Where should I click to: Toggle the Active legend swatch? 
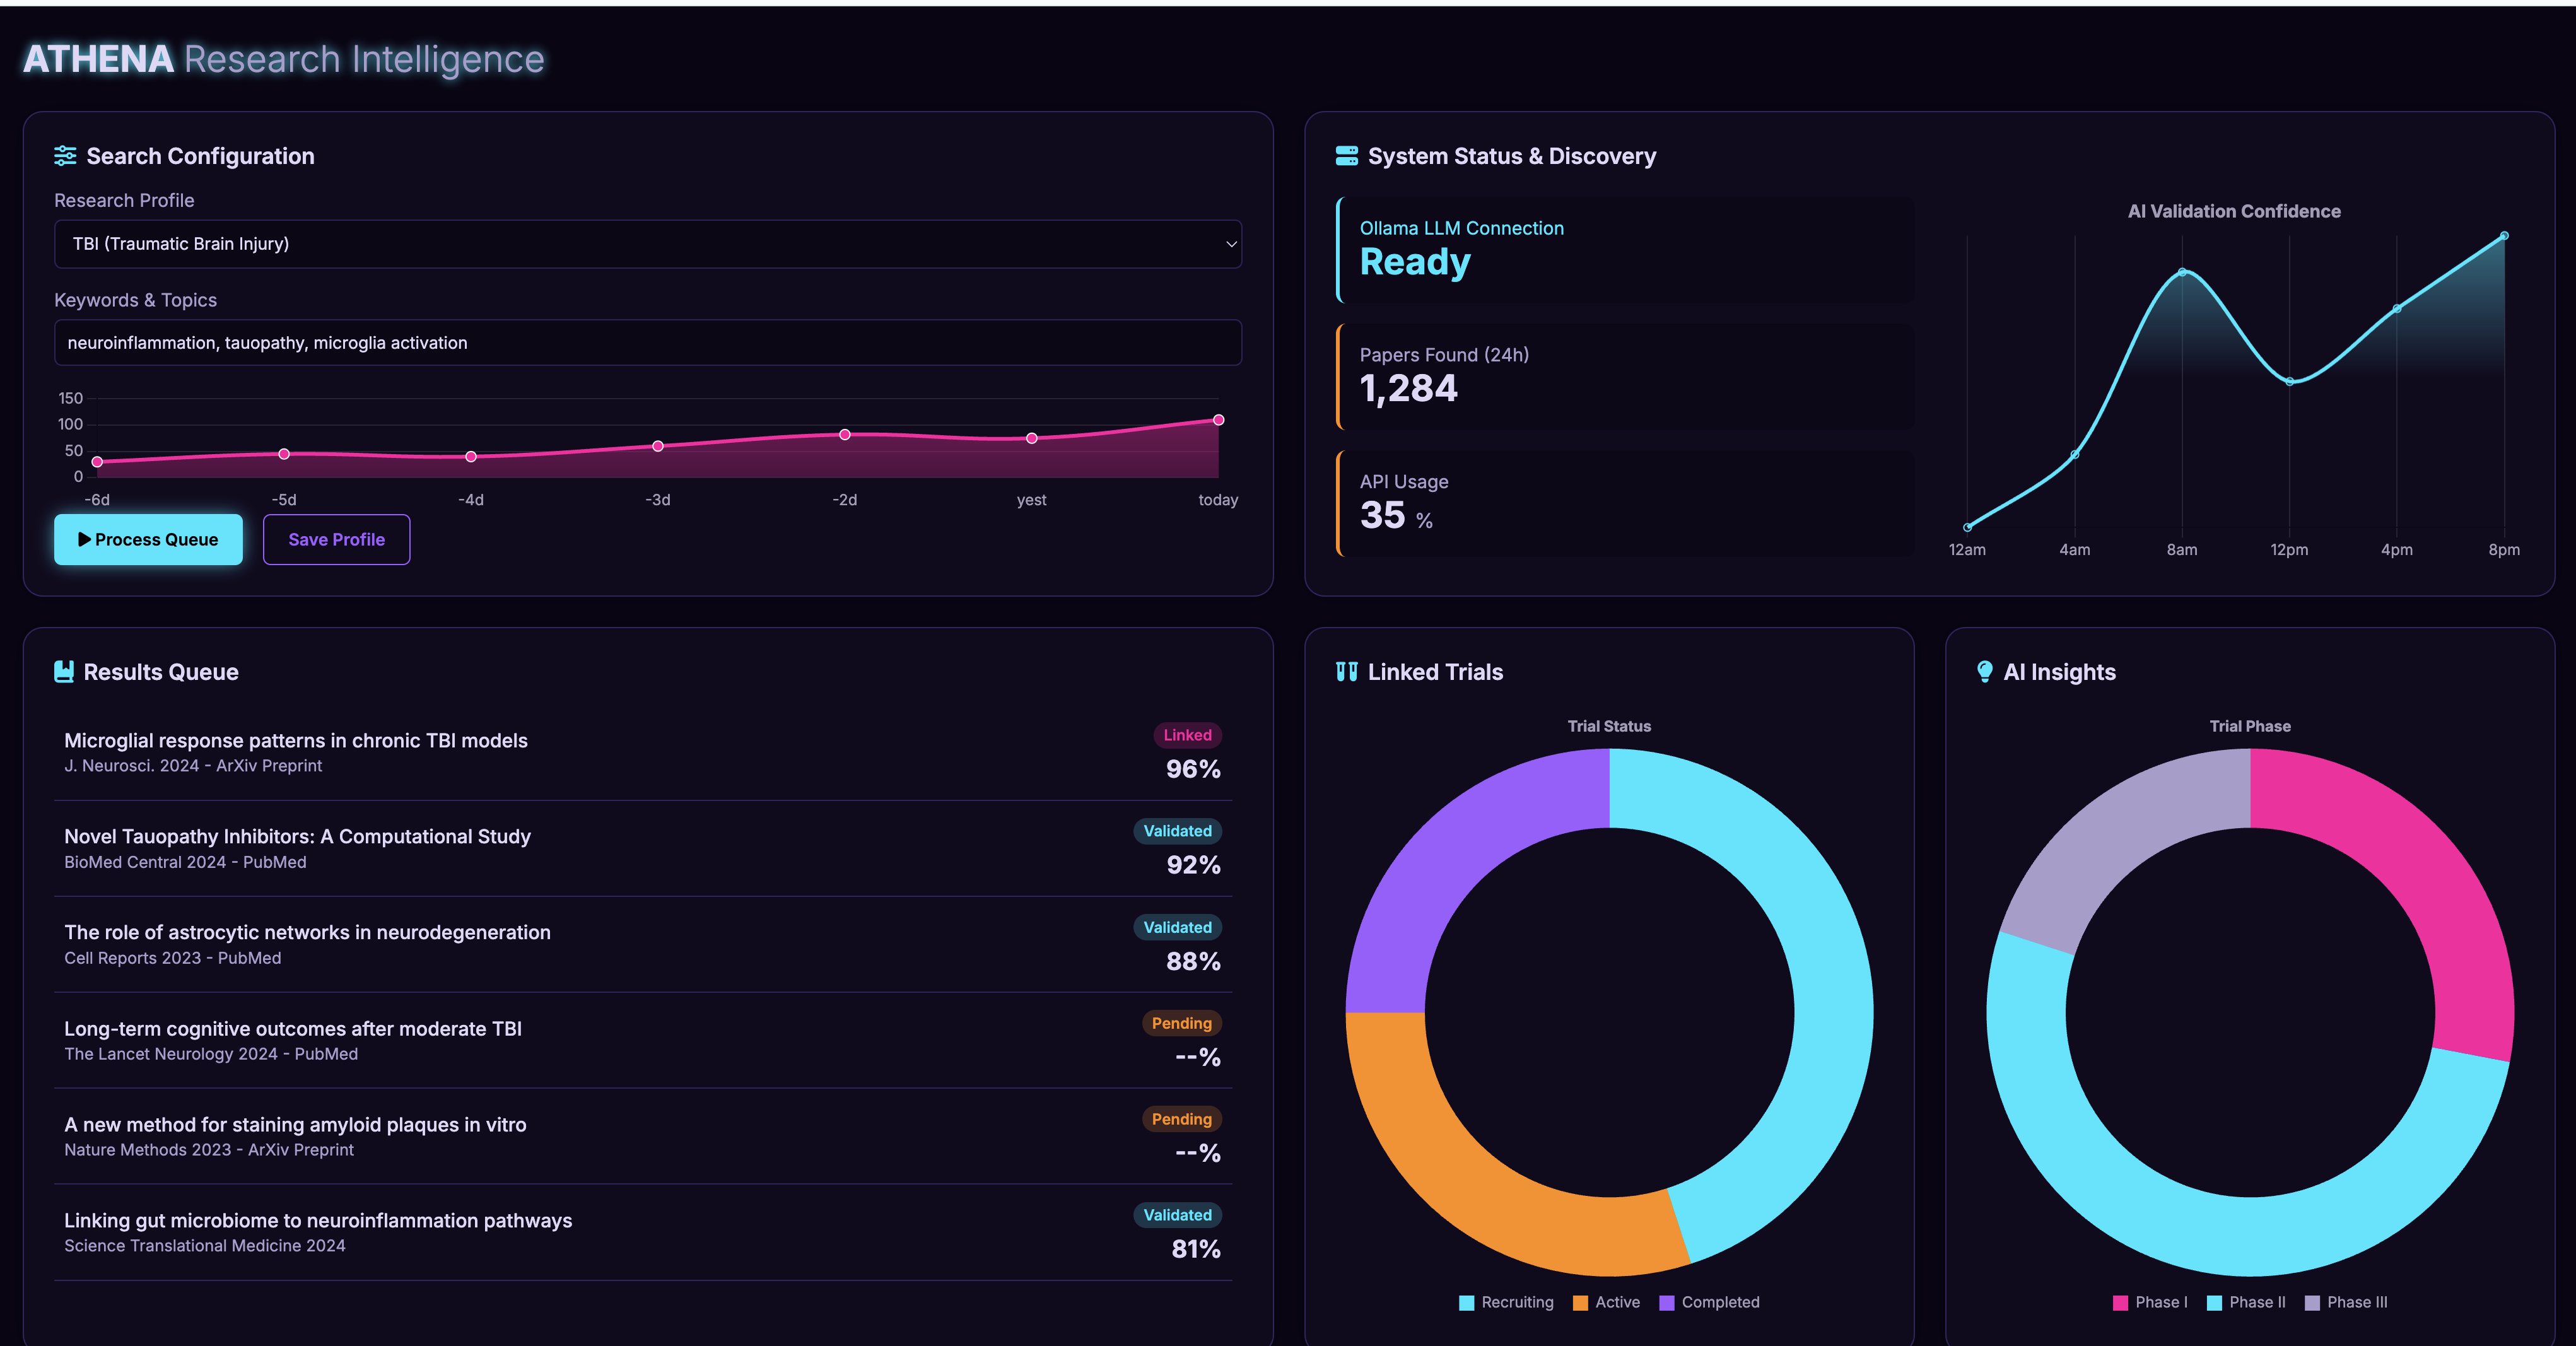click(1580, 1303)
